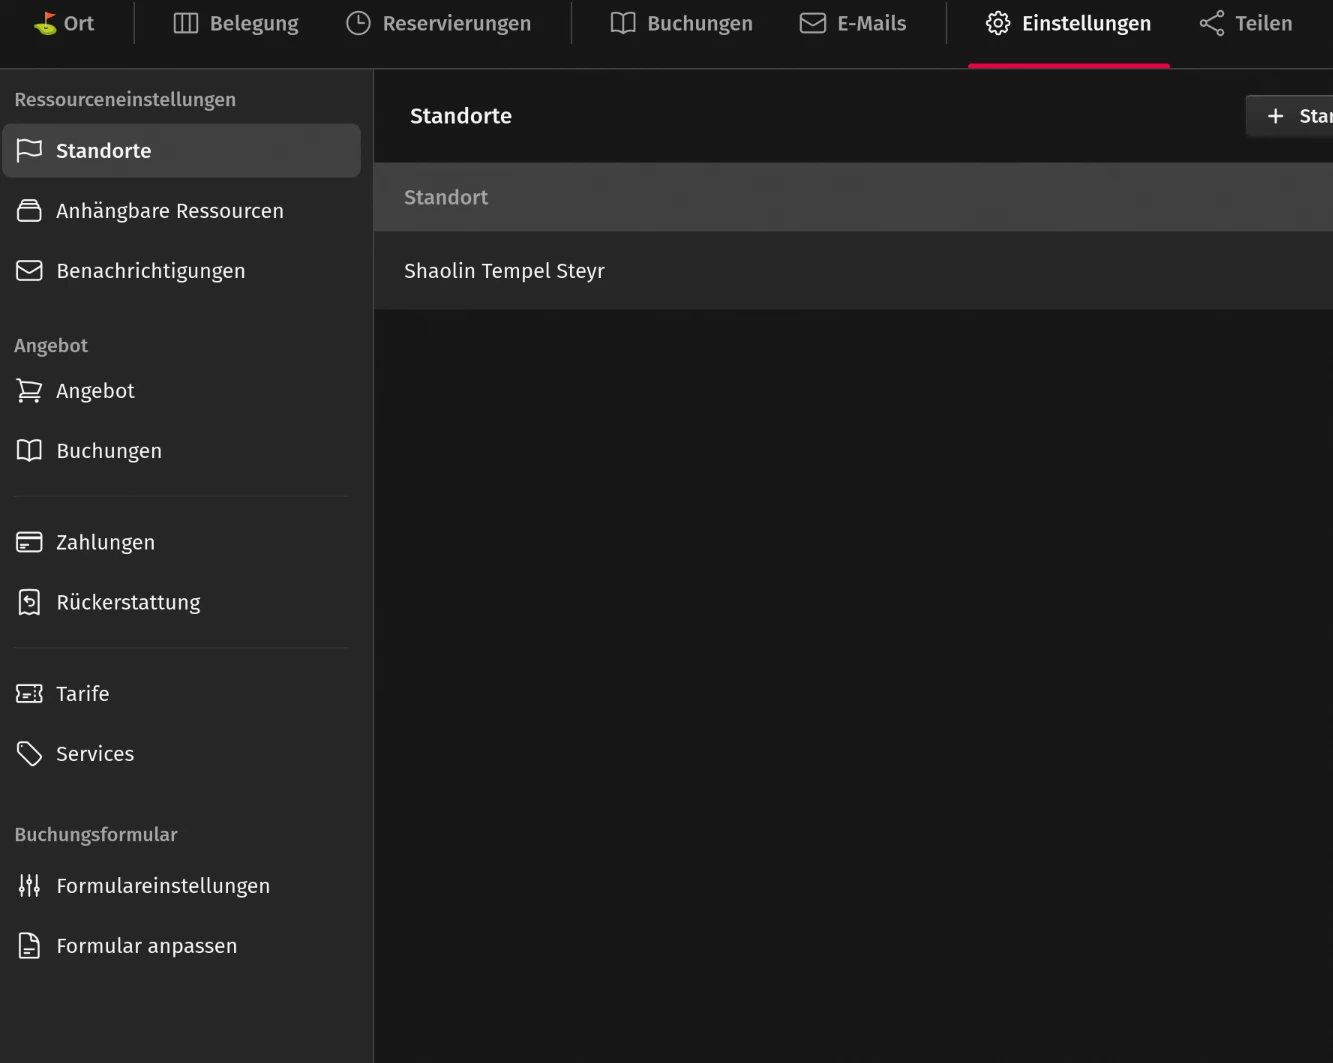
Task: Open the Formular anpassen page
Action: [x=146, y=946]
